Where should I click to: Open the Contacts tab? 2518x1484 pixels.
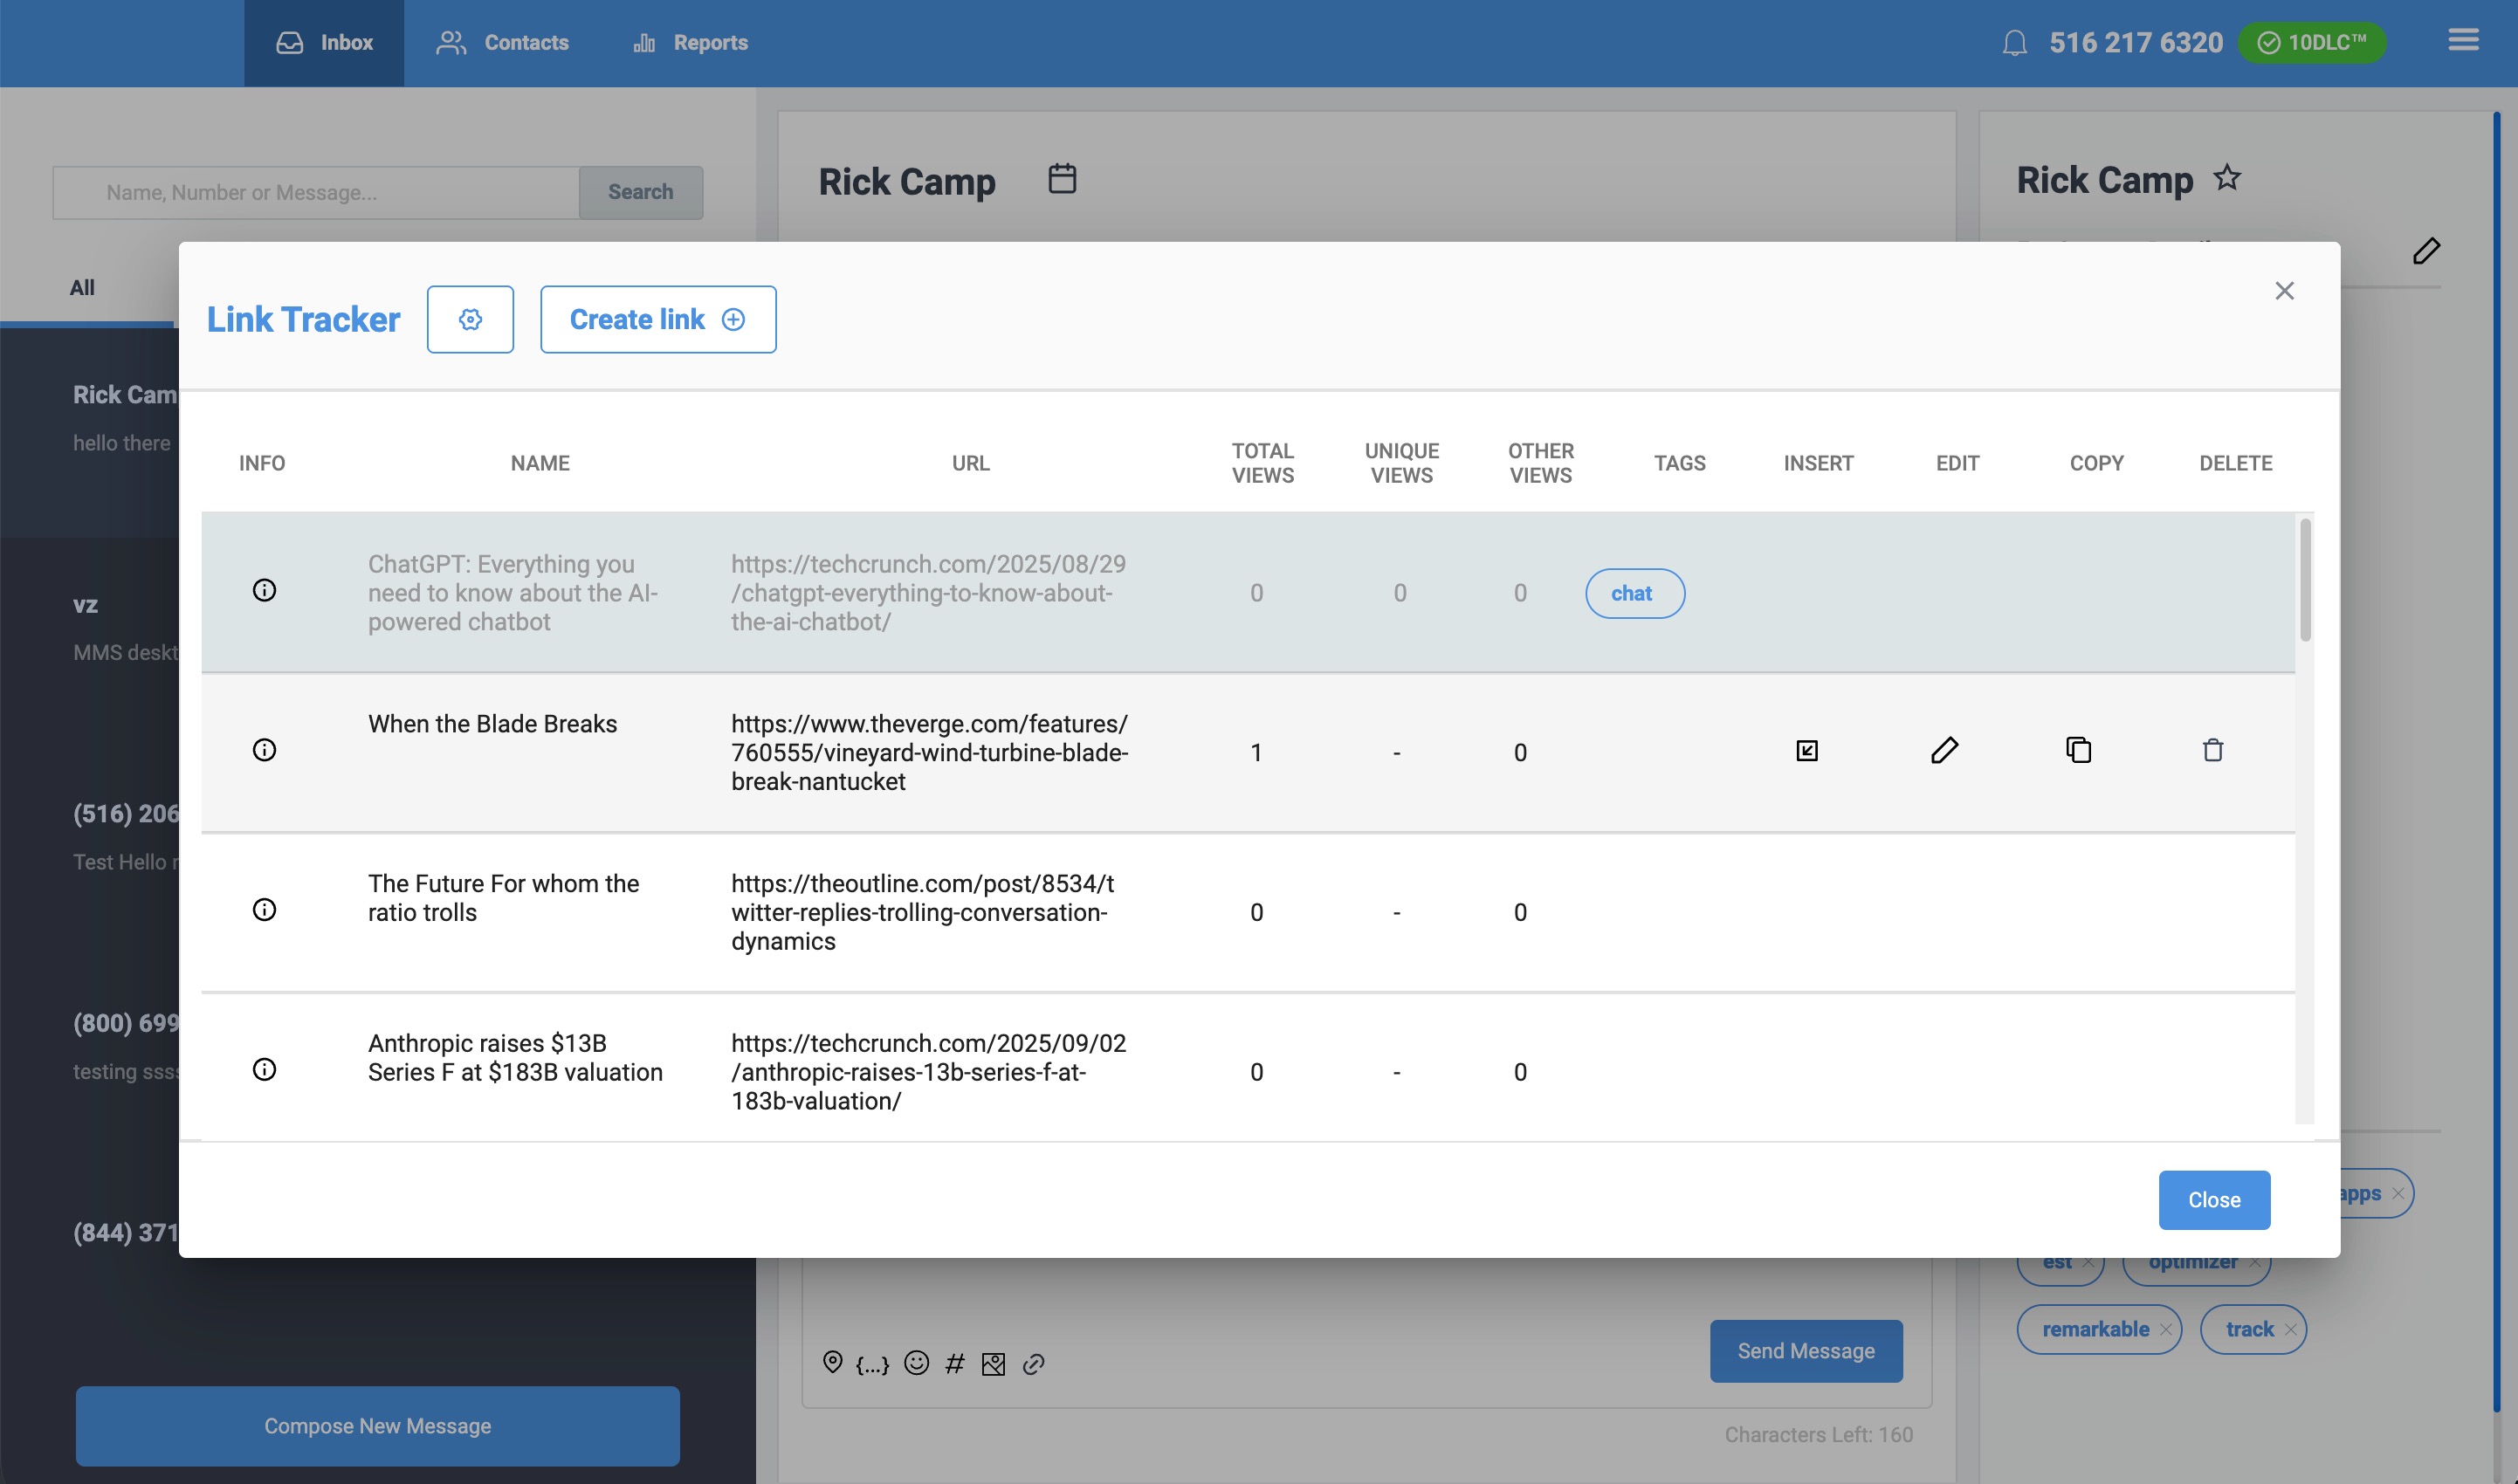click(x=502, y=43)
